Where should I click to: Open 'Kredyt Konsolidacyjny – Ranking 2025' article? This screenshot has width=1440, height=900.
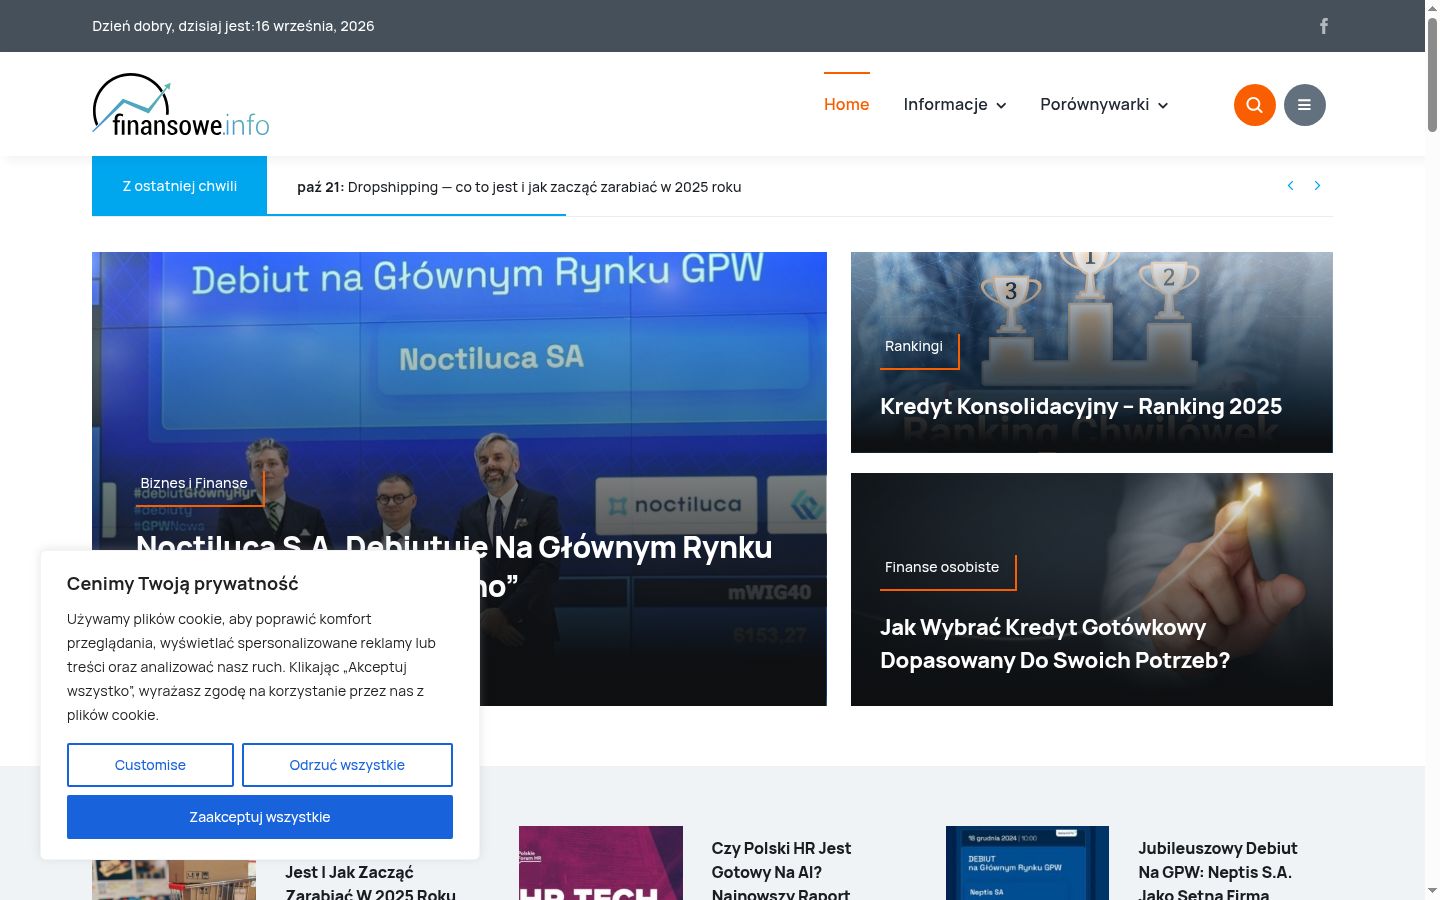pos(1081,406)
